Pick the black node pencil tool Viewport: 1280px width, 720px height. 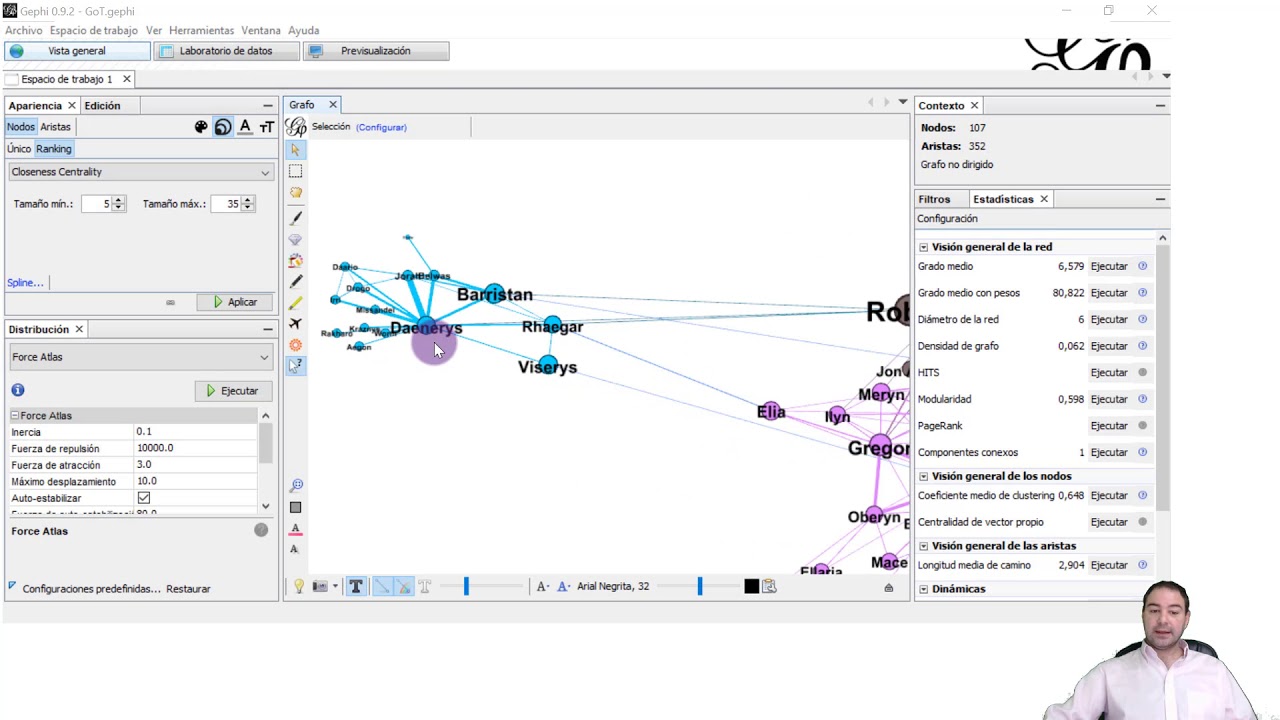pyautogui.click(x=295, y=282)
